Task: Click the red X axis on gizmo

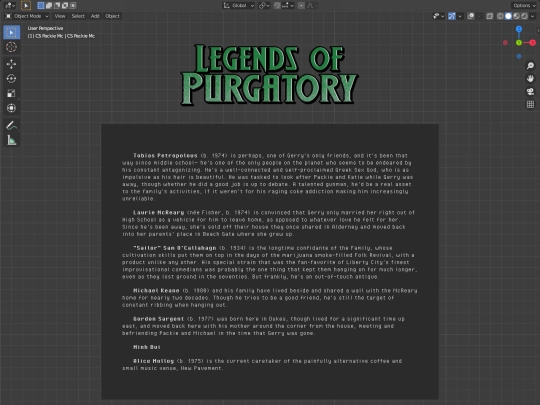Action: 533,43
